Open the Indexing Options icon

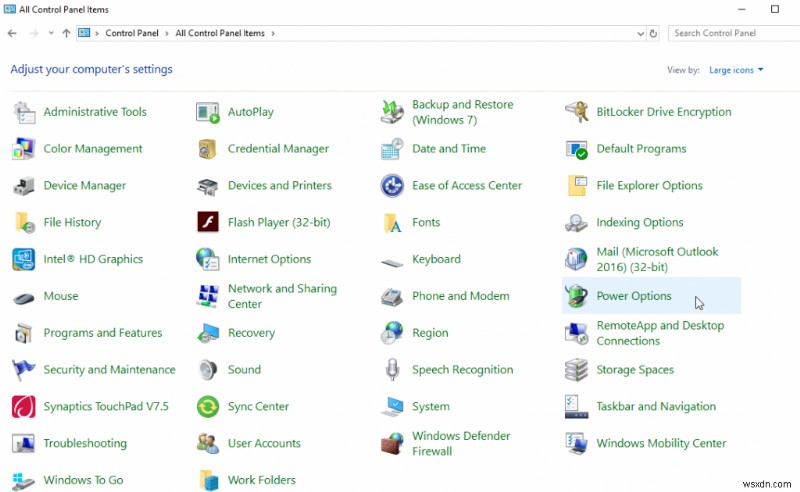coord(577,223)
